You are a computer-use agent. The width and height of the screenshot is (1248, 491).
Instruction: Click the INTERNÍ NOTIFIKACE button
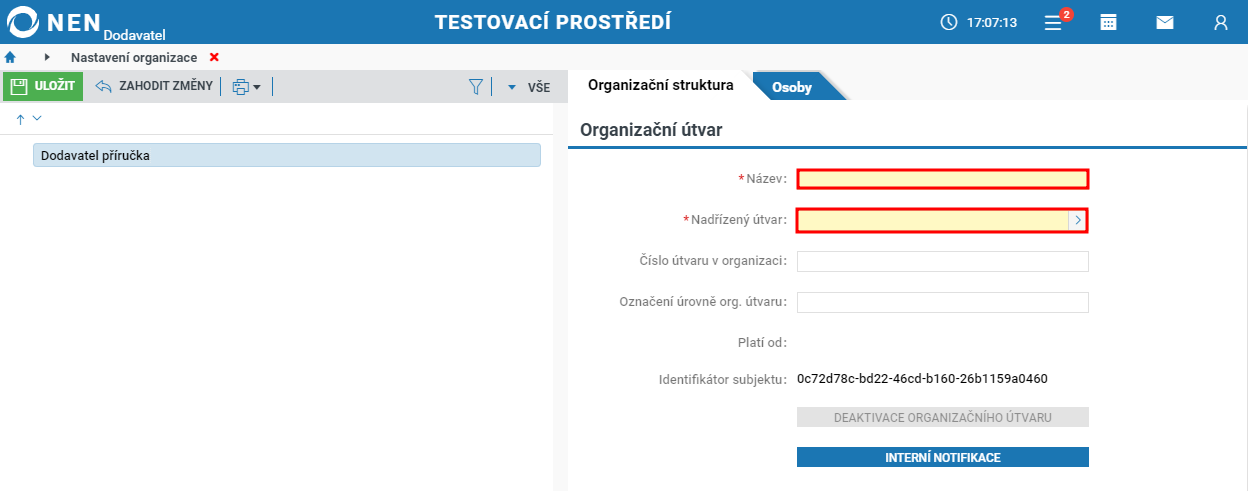point(943,457)
